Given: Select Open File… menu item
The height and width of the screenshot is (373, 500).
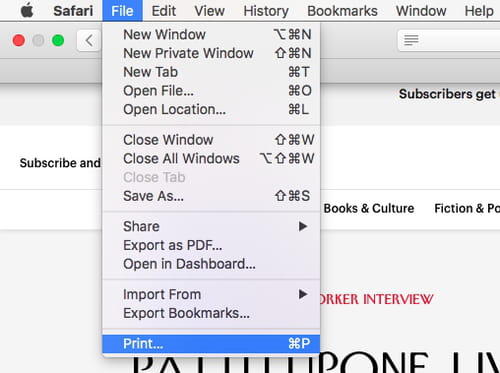Looking at the screenshot, I should (x=211, y=91).
